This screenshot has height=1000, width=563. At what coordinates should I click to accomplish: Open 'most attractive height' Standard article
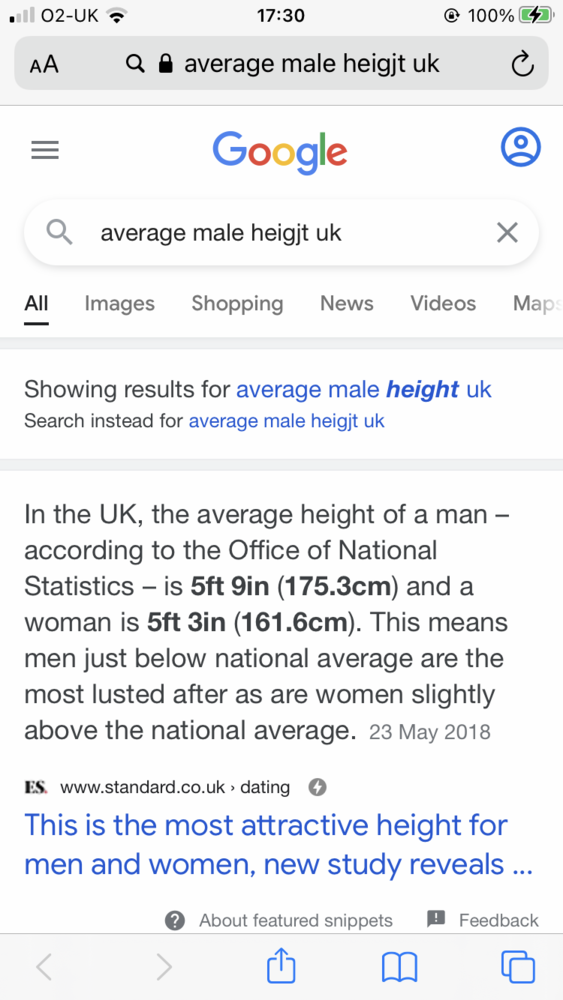279,845
